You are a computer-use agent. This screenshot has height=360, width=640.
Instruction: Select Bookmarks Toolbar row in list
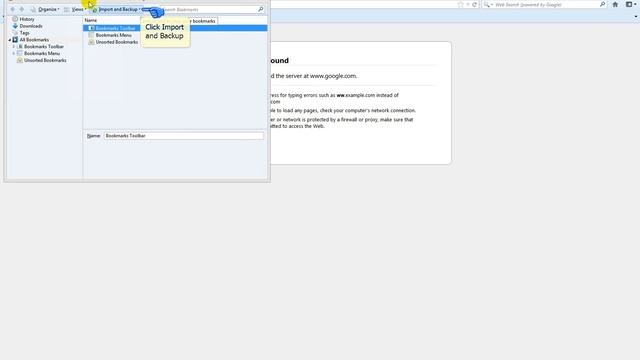175,28
